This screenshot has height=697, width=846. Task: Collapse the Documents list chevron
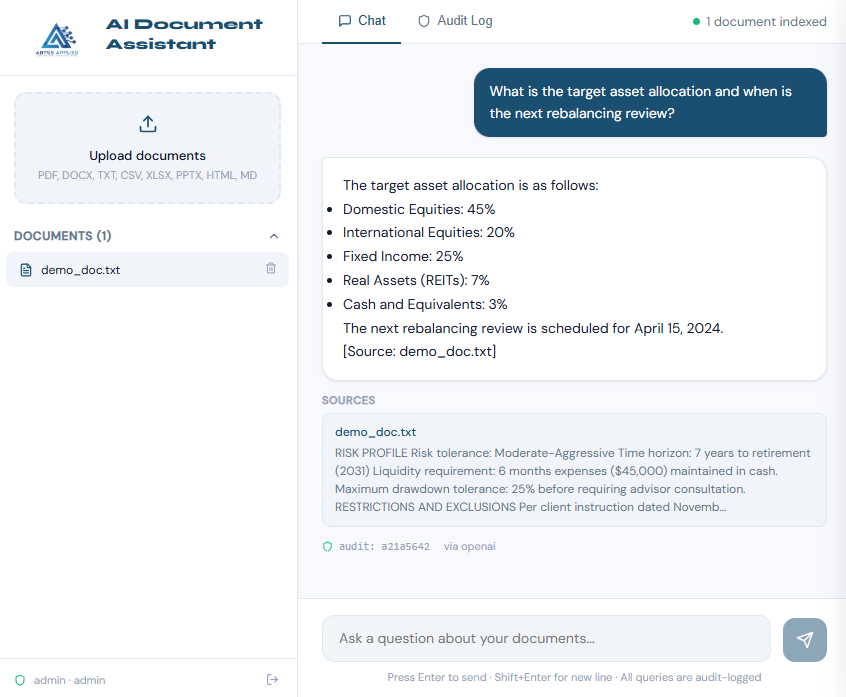click(274, 236)
